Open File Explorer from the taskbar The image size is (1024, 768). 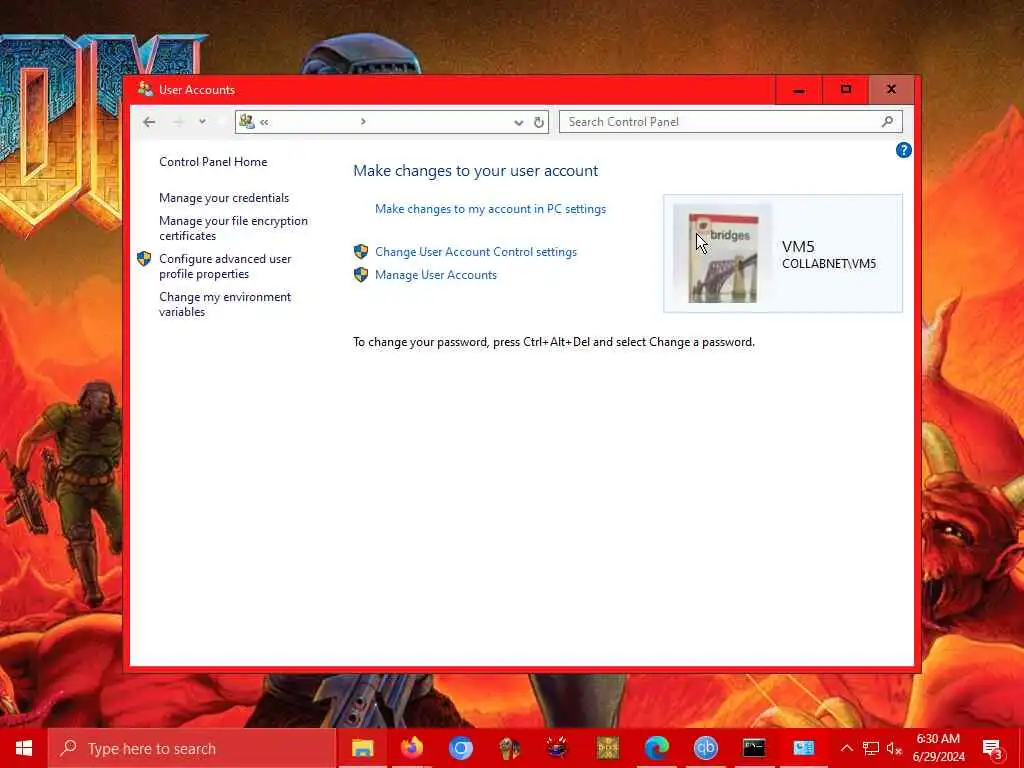[x=362, y=748]
